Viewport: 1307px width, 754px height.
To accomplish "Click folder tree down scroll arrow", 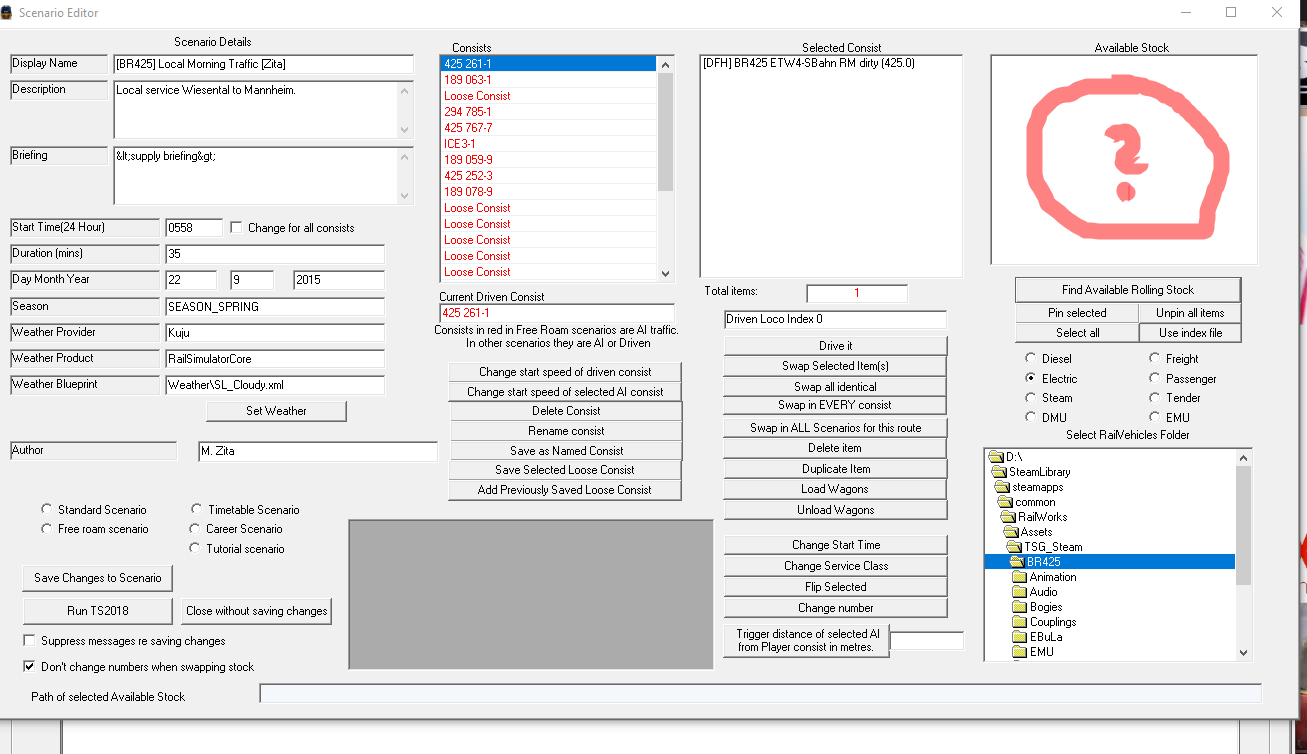I will [1244, 652].
